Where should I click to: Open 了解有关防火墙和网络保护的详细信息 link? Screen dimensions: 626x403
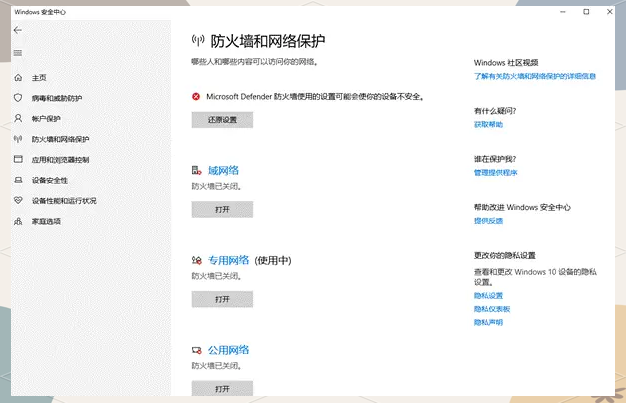tap(535, 76)
